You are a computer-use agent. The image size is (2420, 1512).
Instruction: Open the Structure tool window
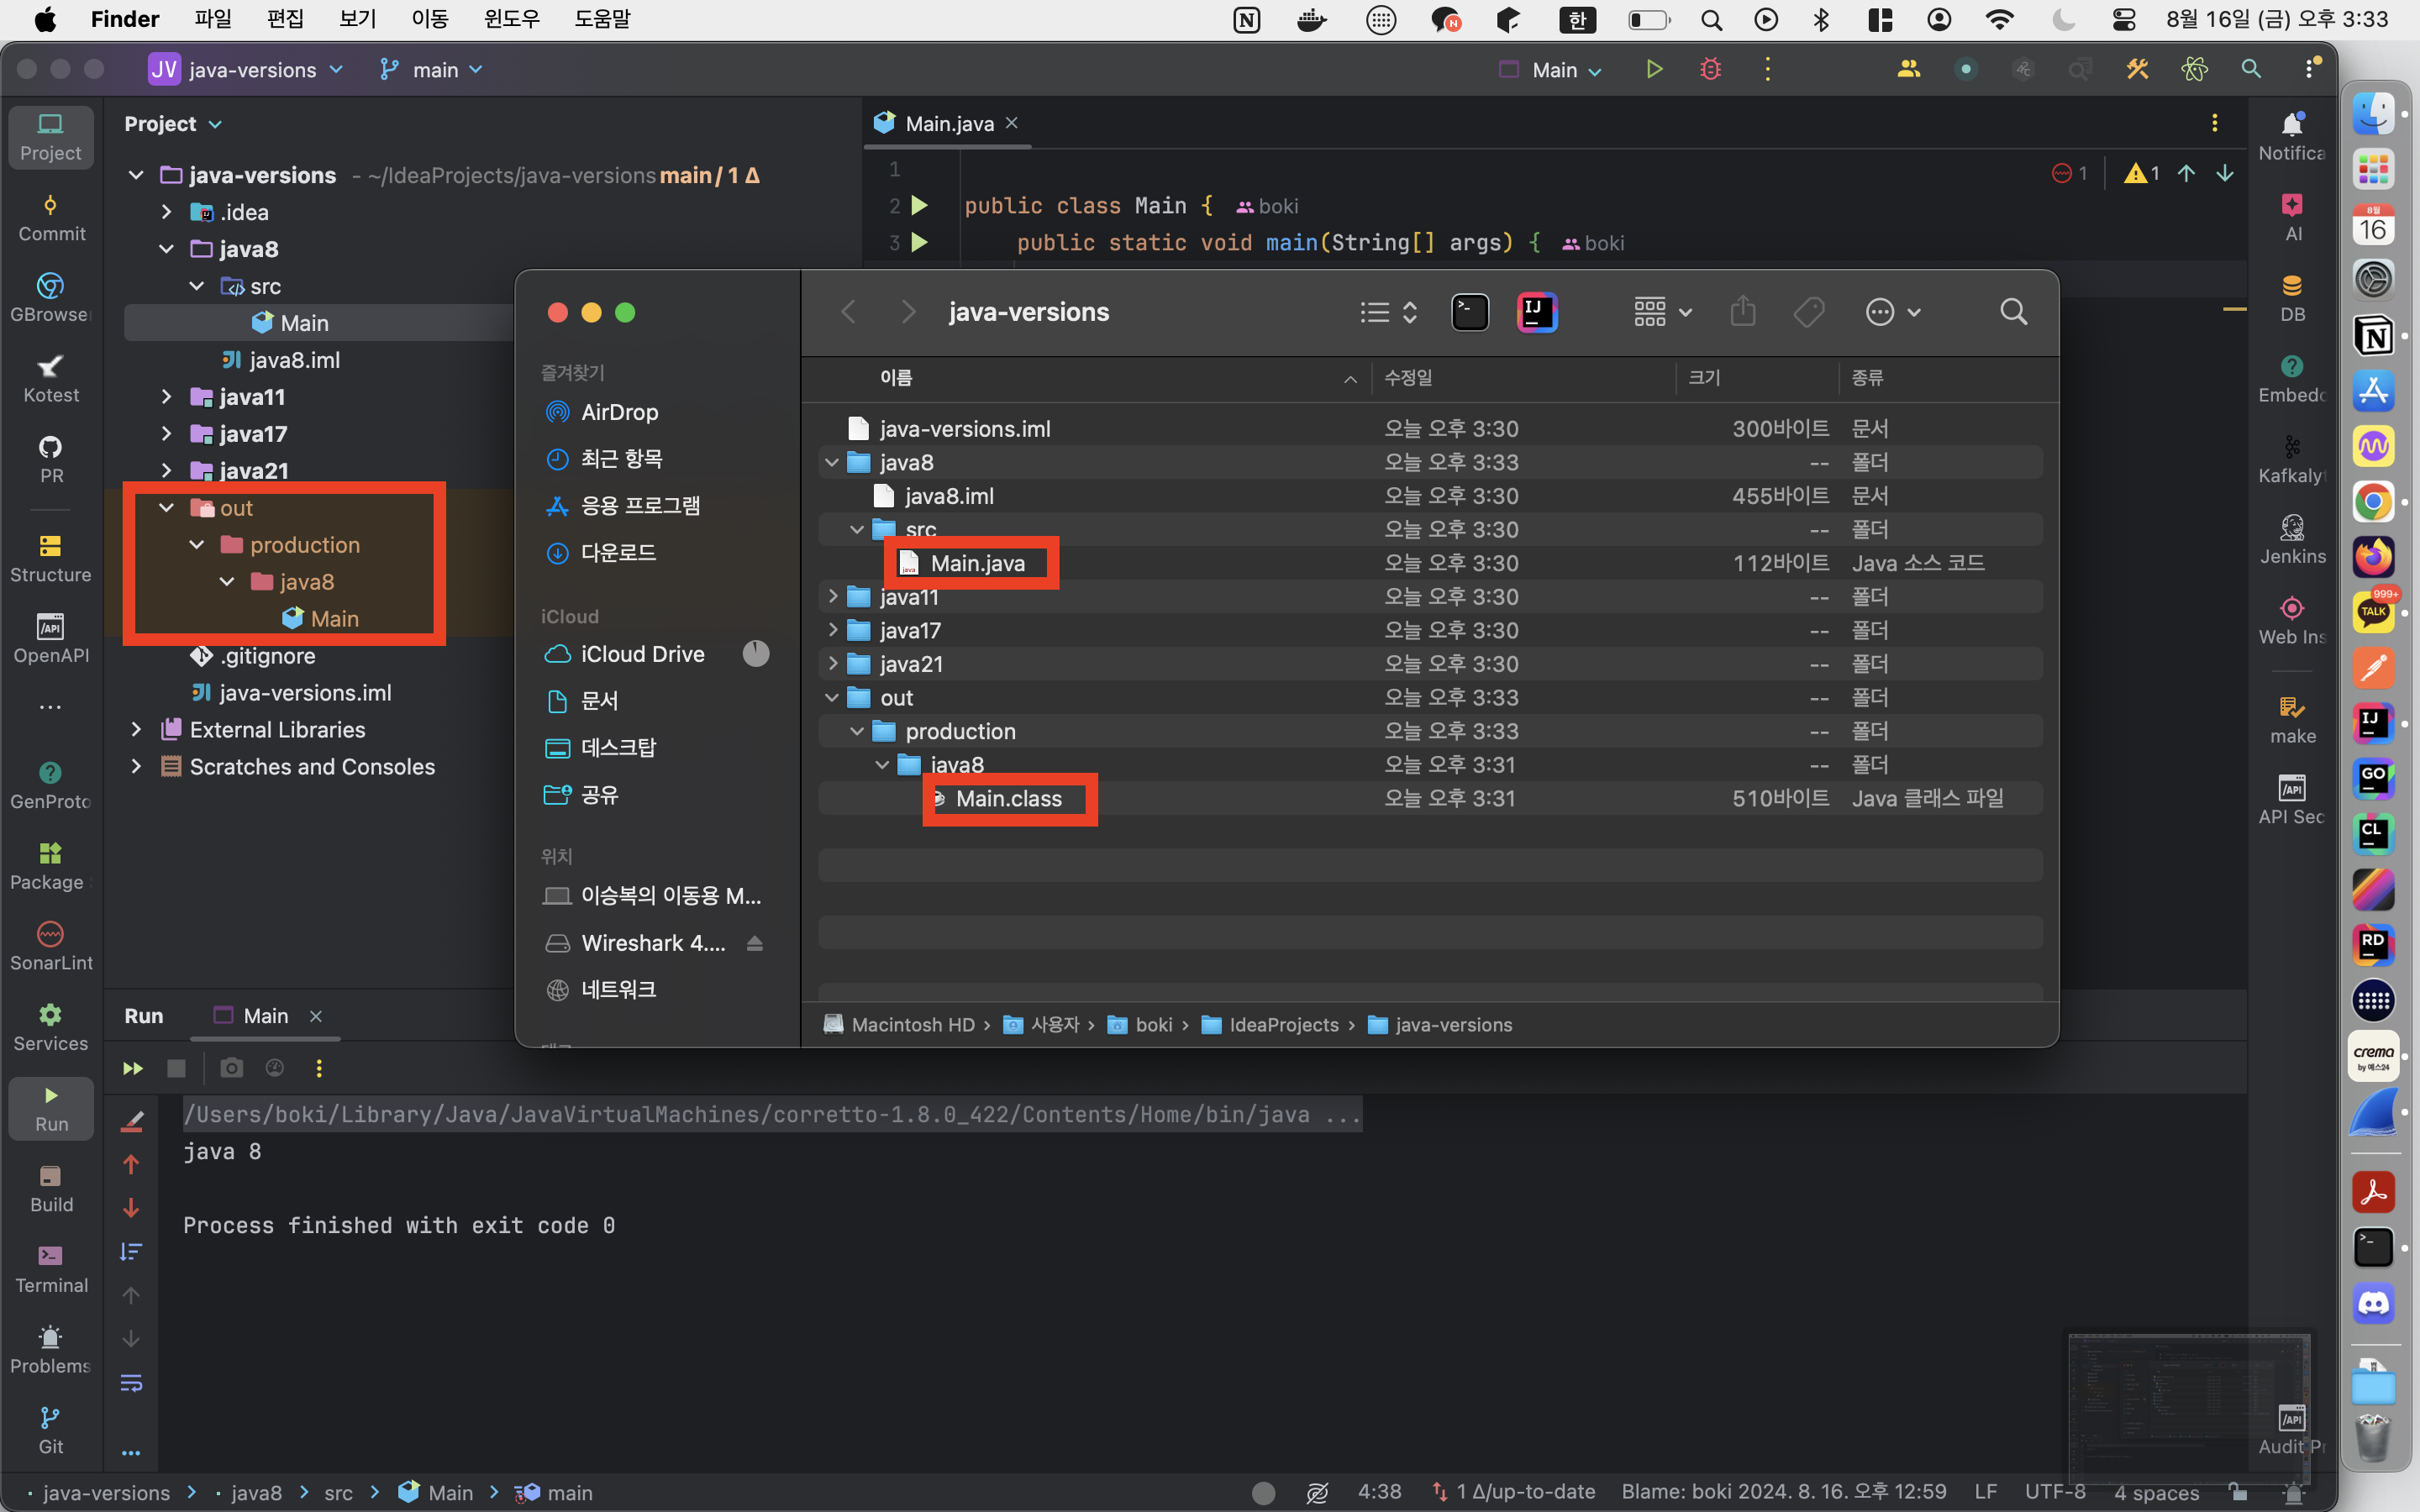(51, 557)
